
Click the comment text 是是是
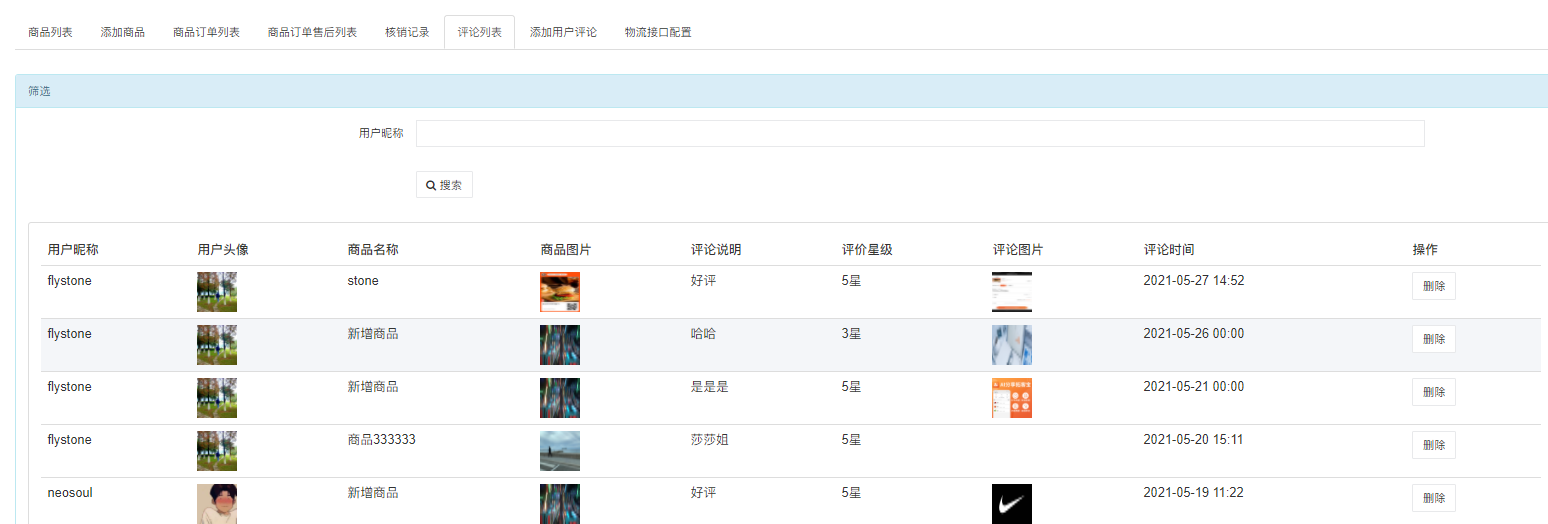pos(709,387)
